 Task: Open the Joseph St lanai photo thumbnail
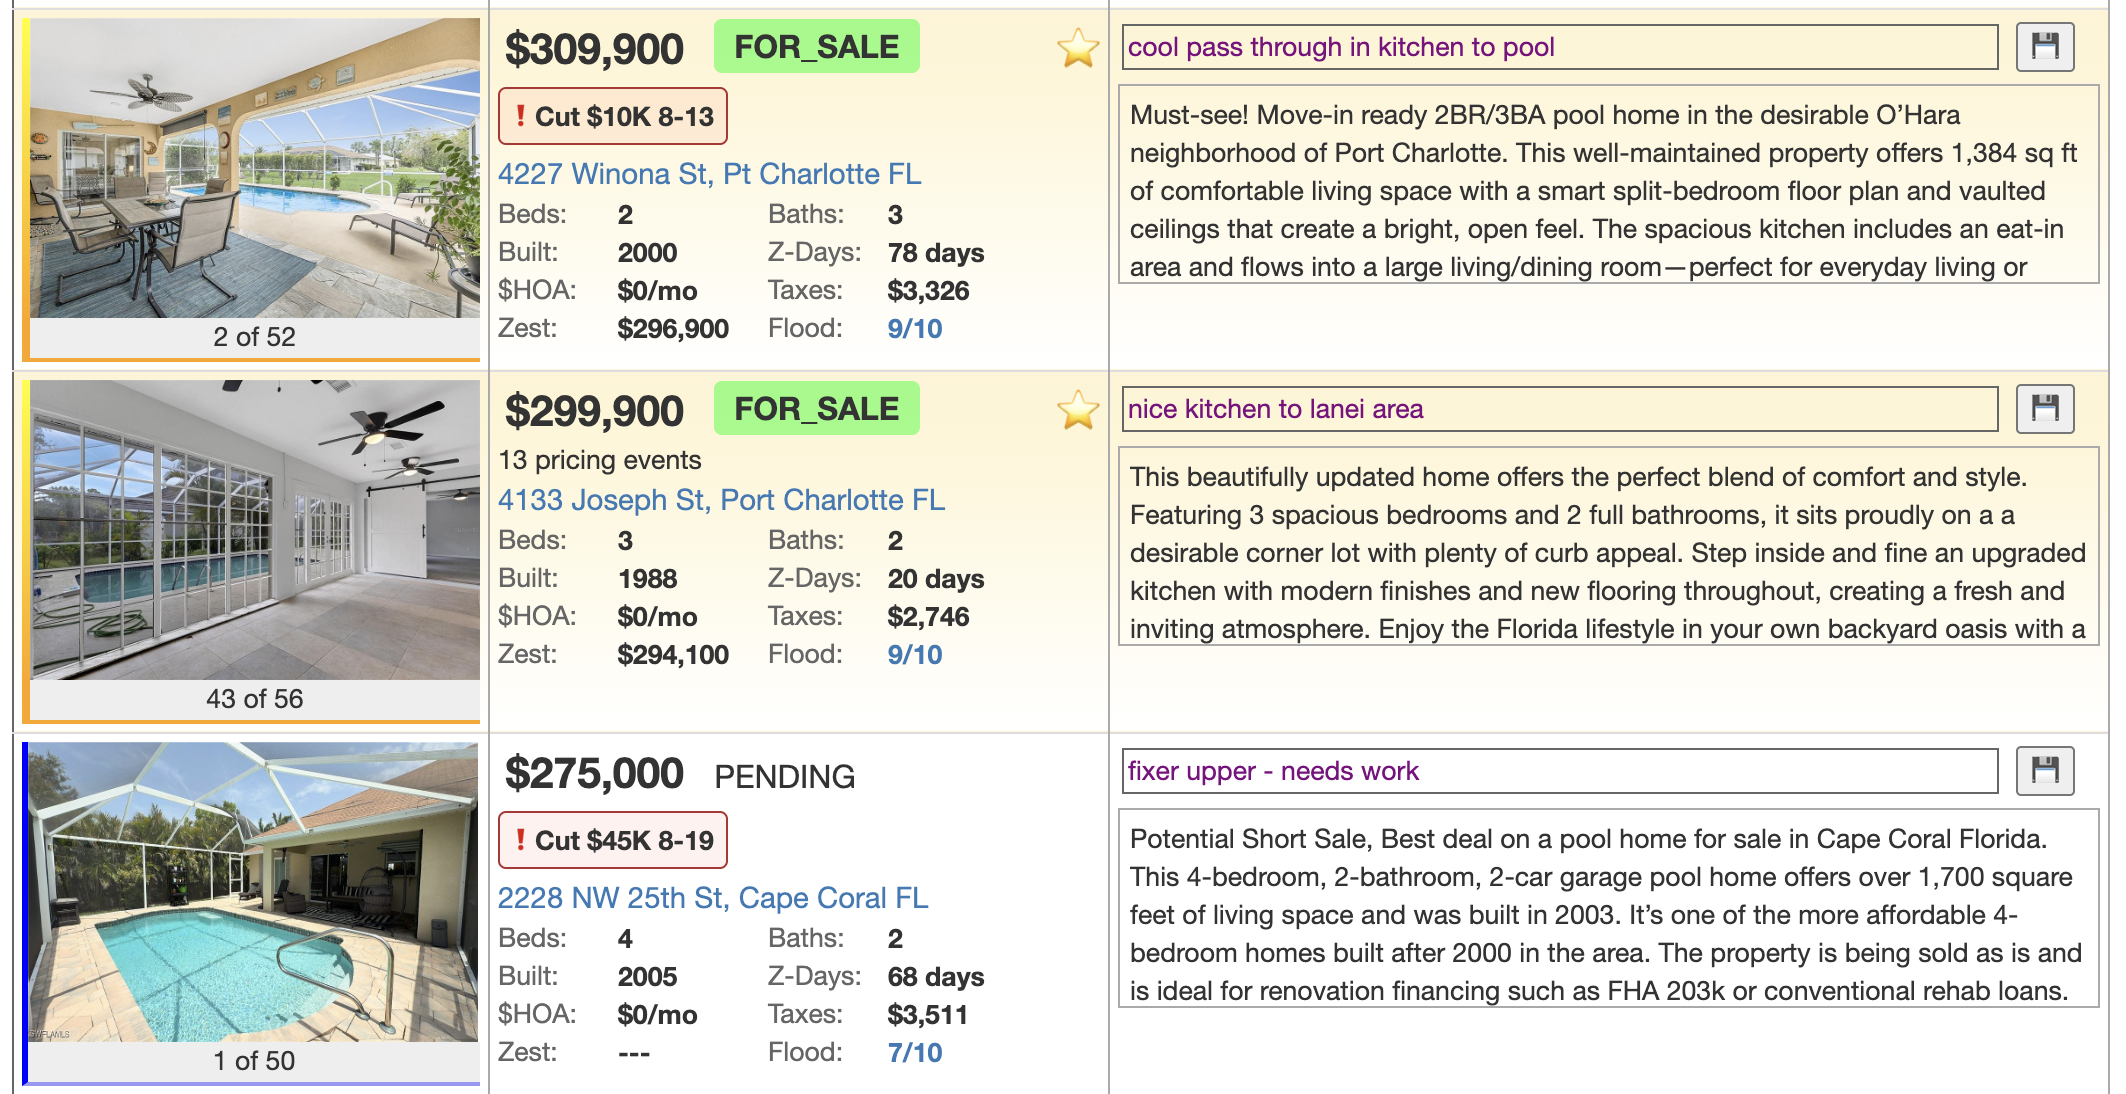point(254,530)
